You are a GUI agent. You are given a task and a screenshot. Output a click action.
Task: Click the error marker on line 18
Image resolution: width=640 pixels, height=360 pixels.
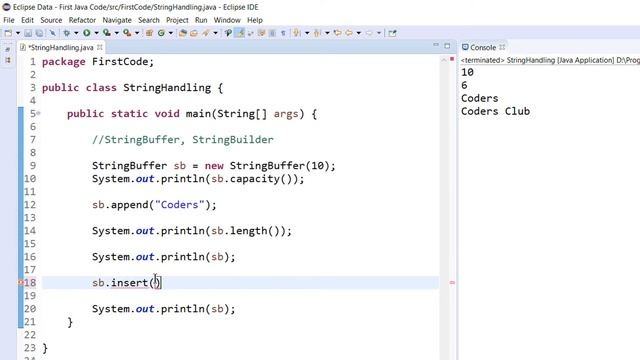(x=20, y=282)
